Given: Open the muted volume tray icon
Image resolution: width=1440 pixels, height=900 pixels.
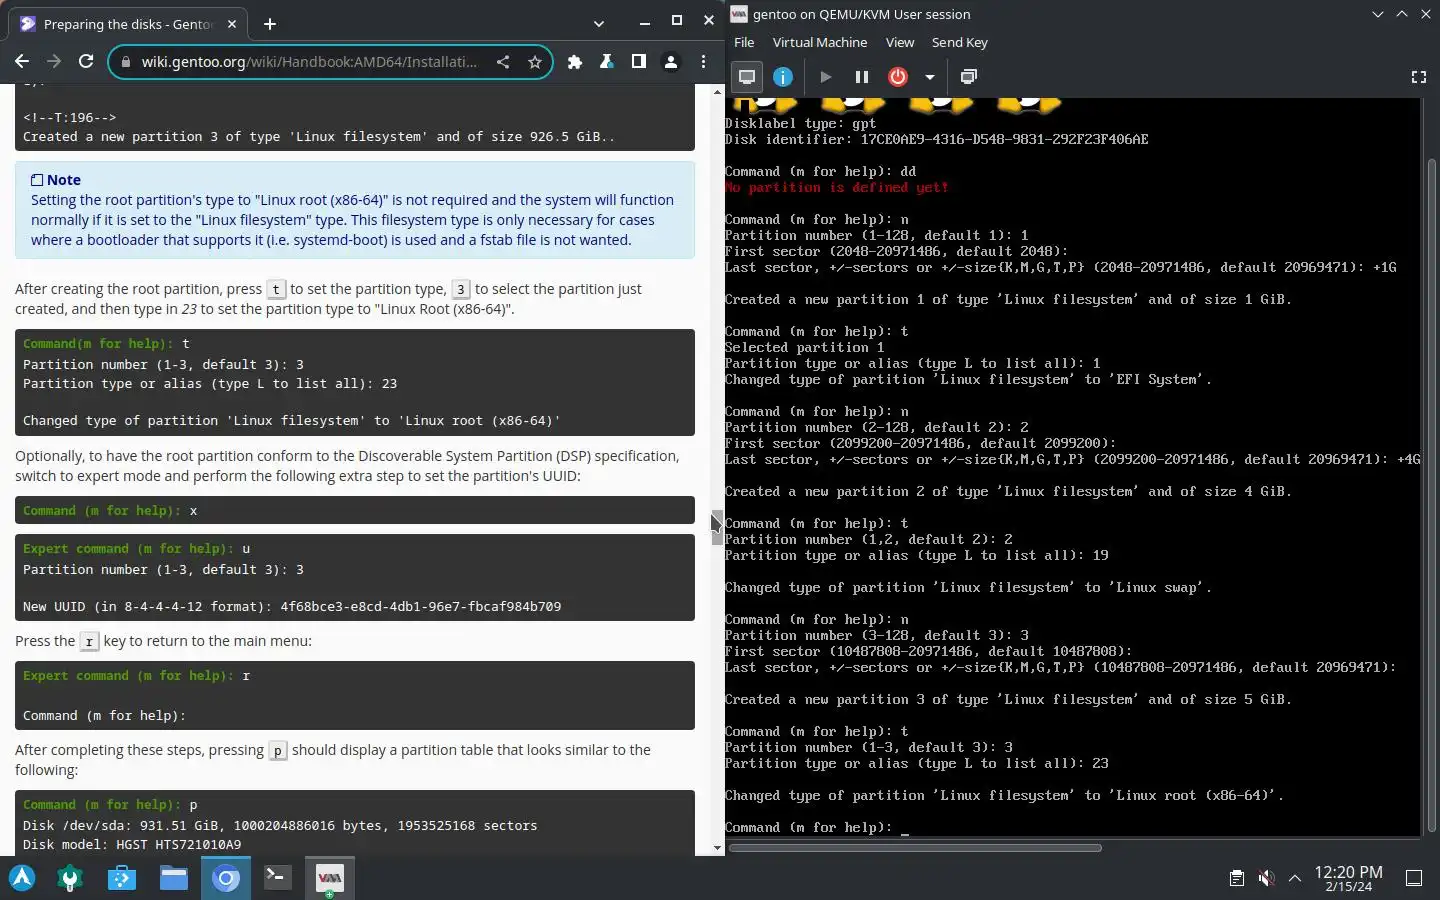Looking at the screenshot, I should [x=1266, y=878].
